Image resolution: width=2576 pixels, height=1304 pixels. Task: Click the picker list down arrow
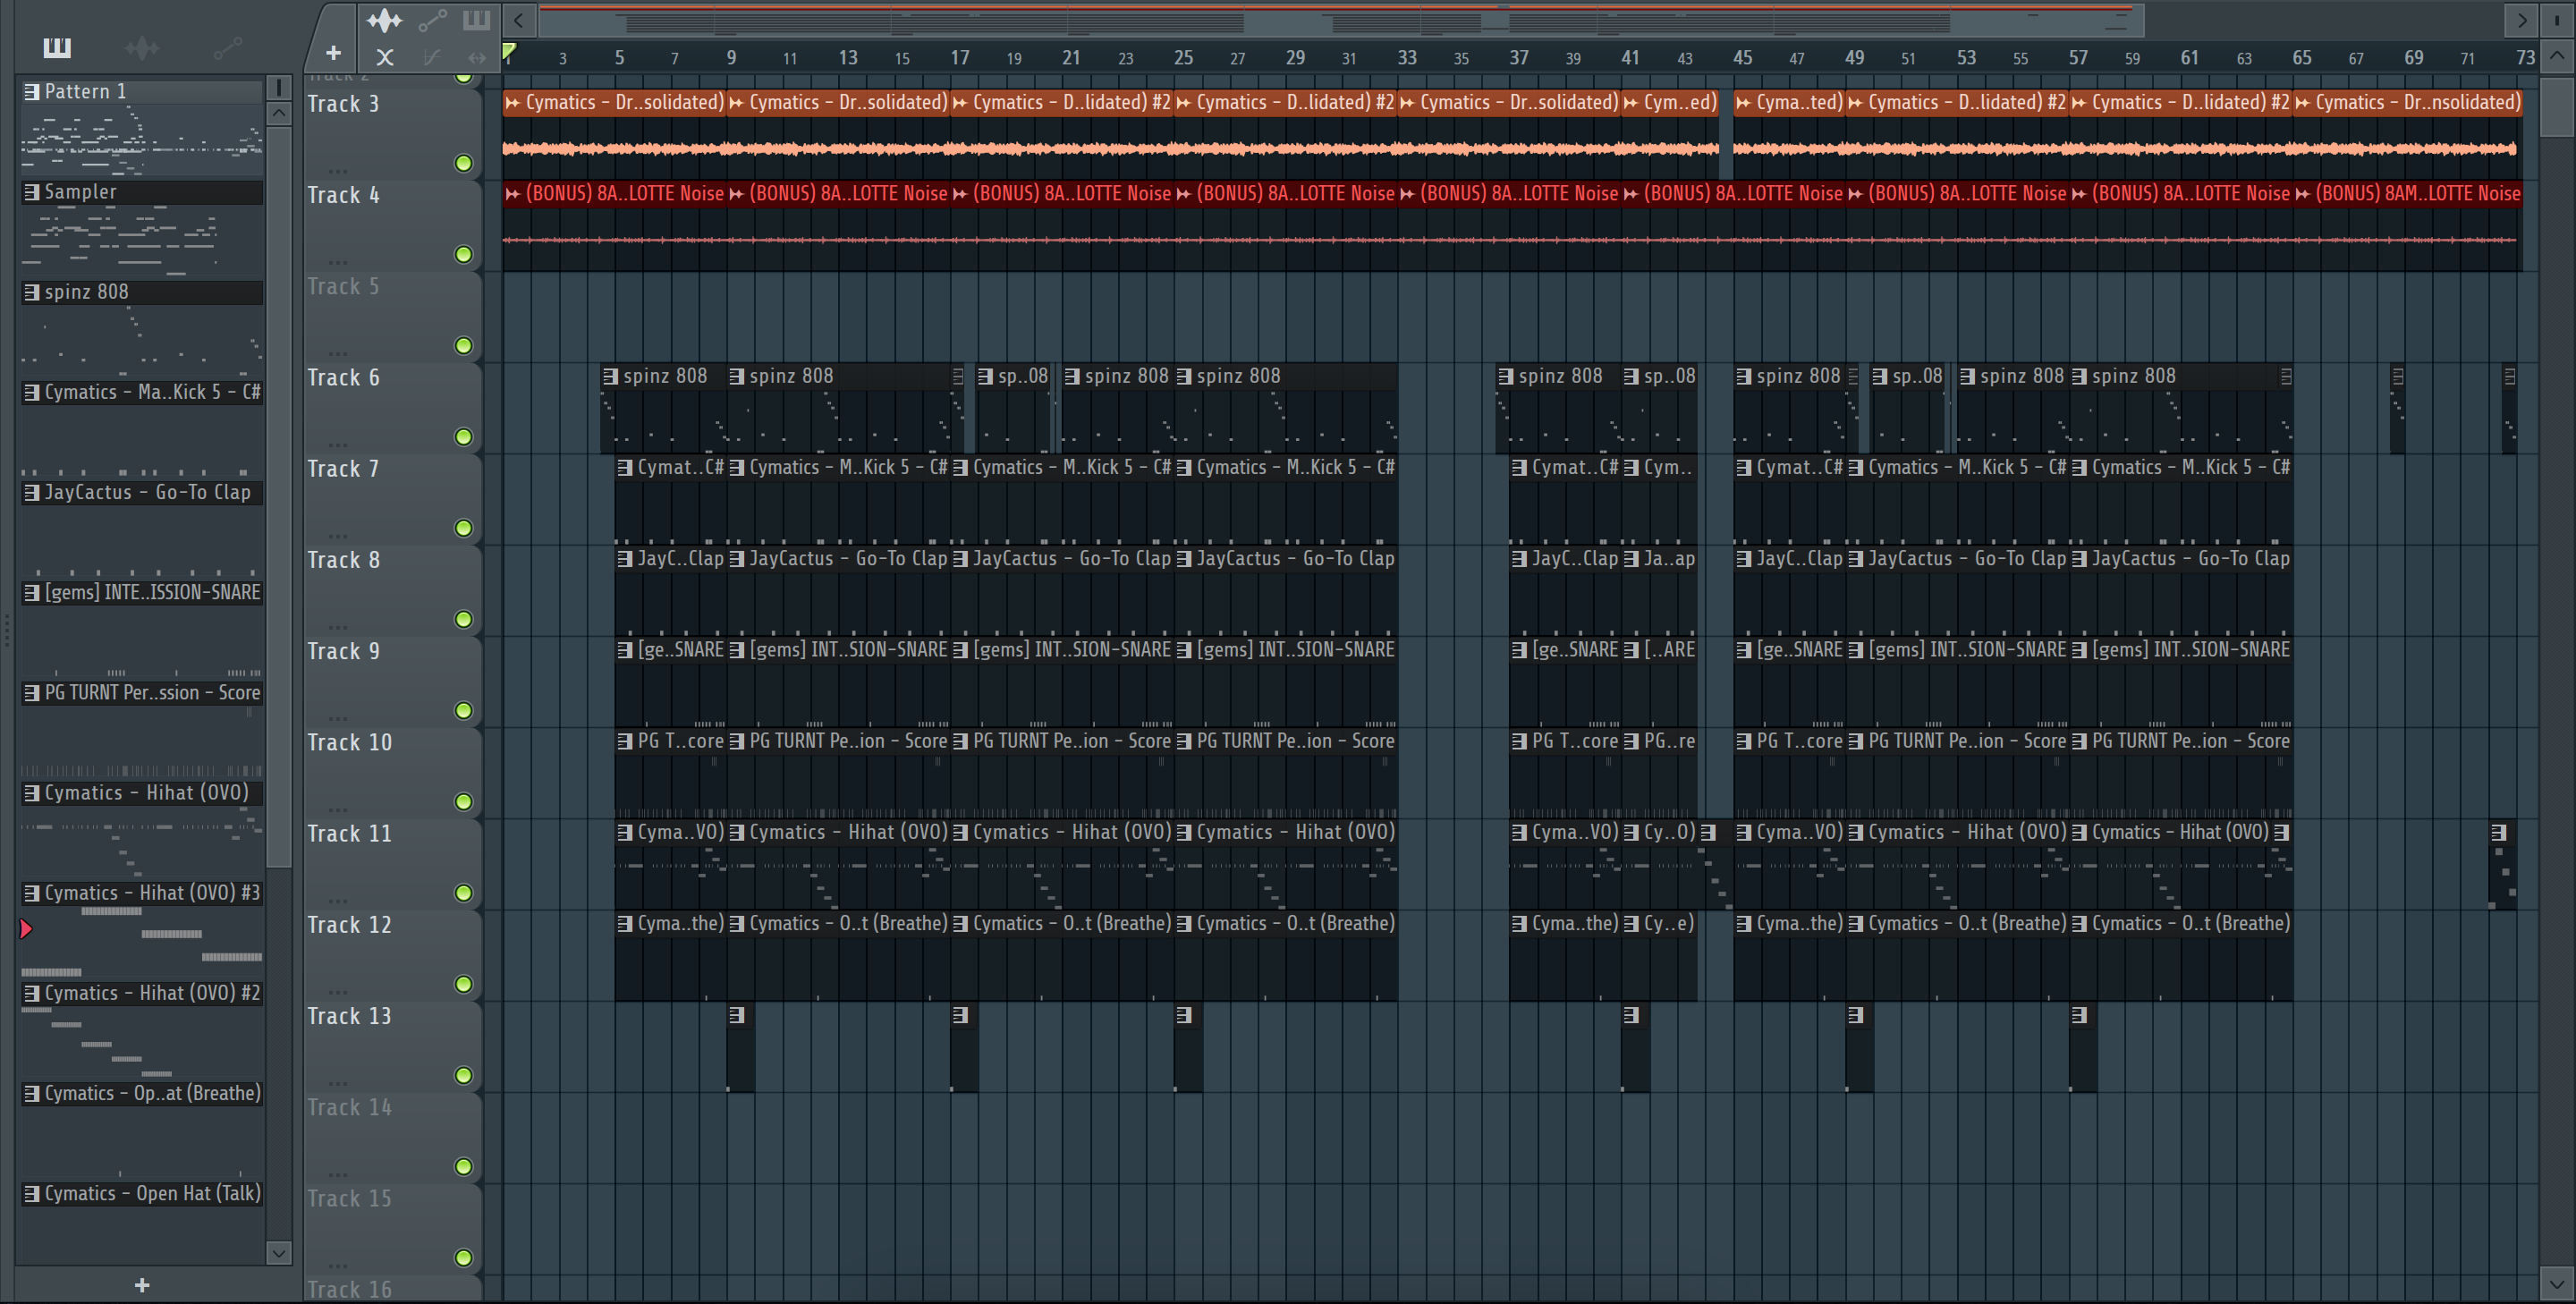[x=279, y=1252]
